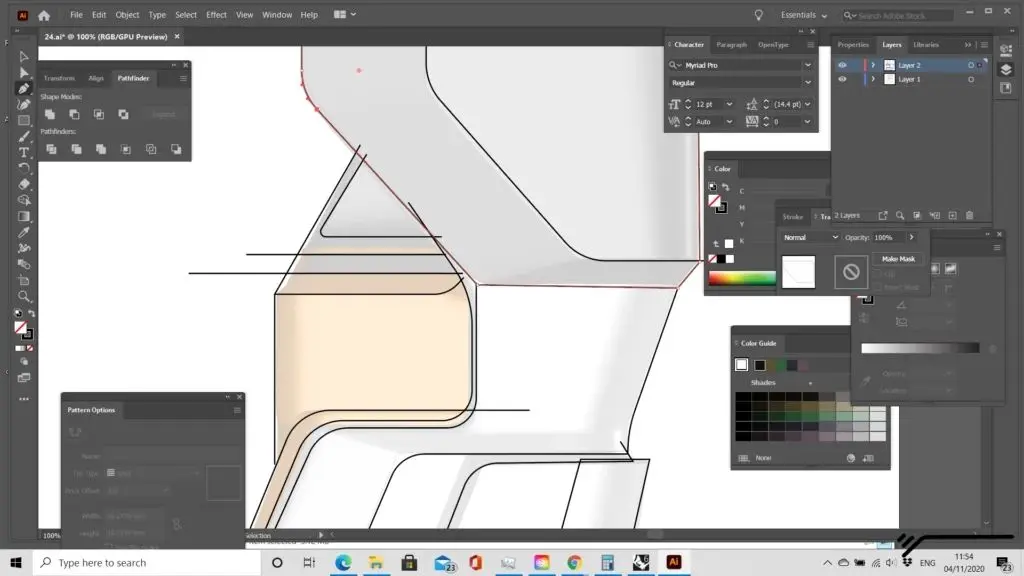
Task: Open font size 12 pt dropdown
Action: 729,104
